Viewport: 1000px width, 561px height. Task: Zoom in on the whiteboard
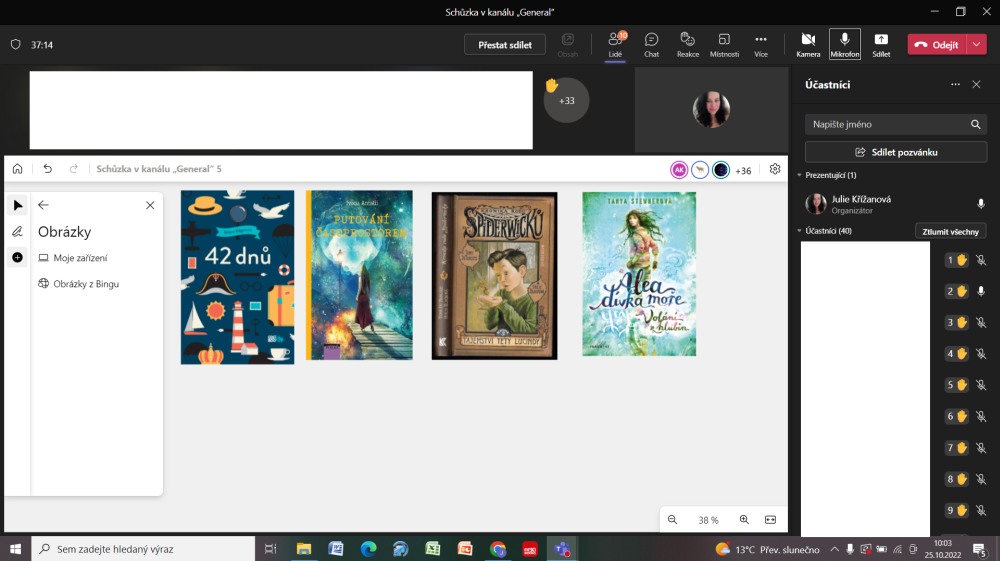(744, 520)
